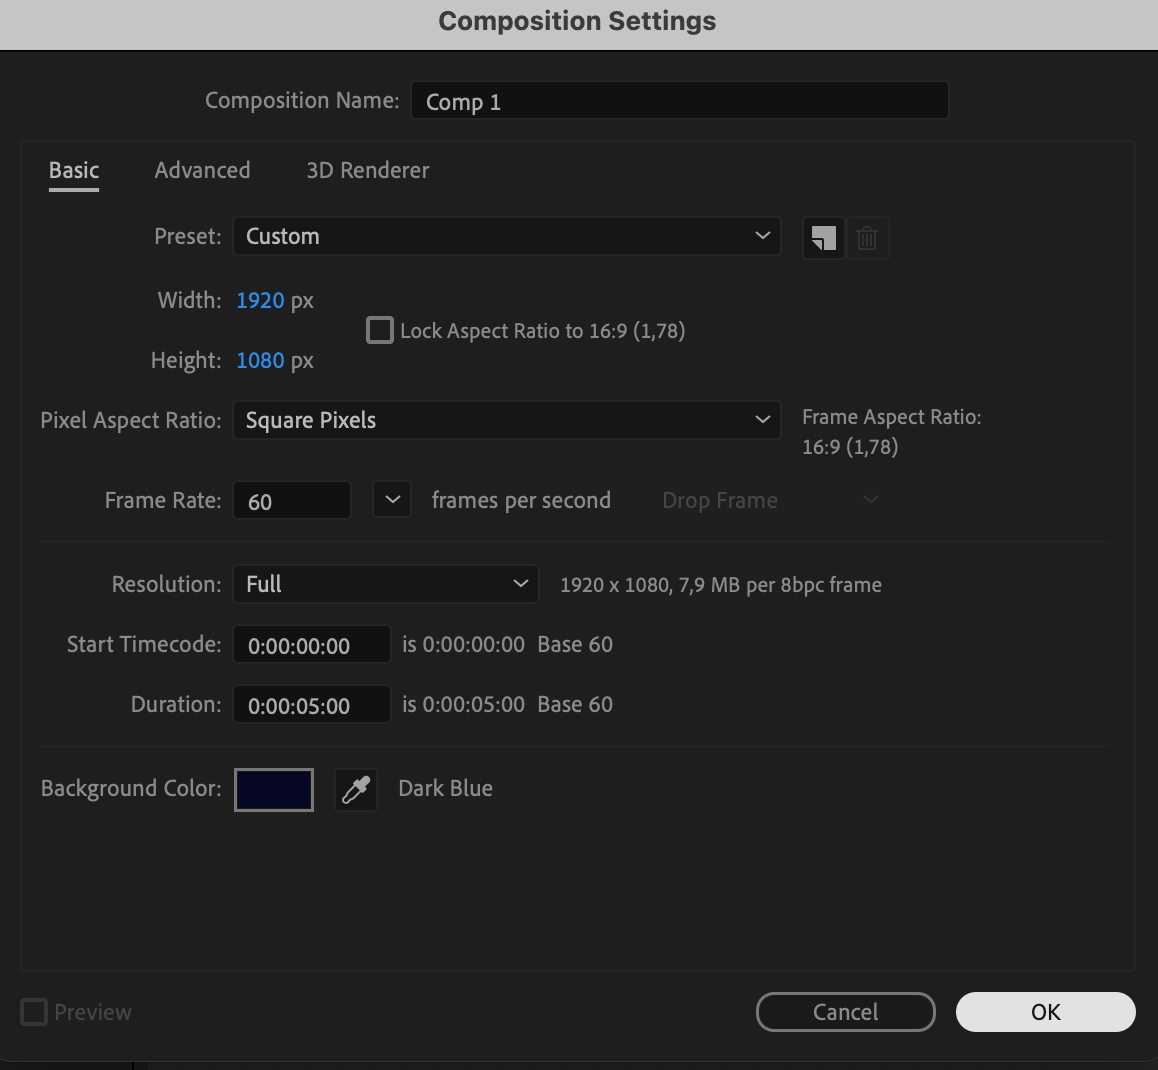1158x1070 pixels.
Task: Expand the Pixel Aspect Ratio dropdown
Action: pyautogui.click(x=506, y=420)
